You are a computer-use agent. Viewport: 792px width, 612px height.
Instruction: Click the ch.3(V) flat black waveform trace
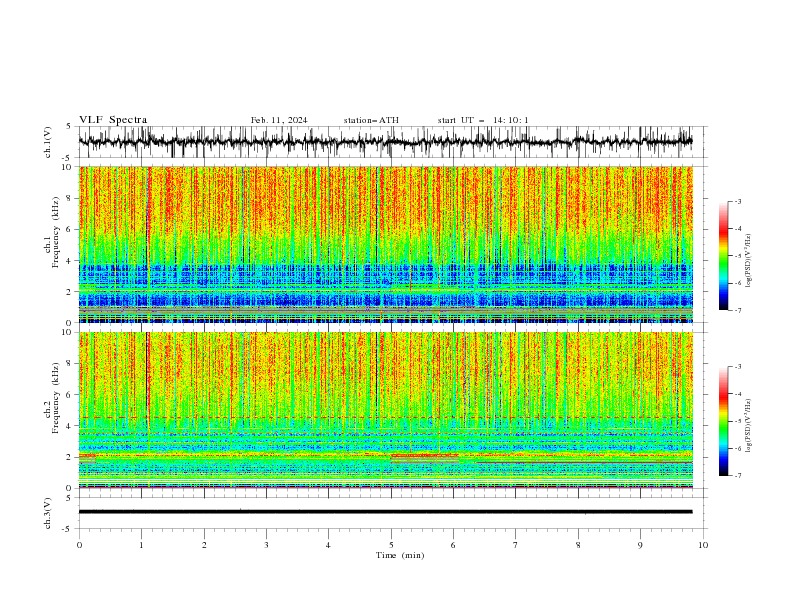point(385,512)
